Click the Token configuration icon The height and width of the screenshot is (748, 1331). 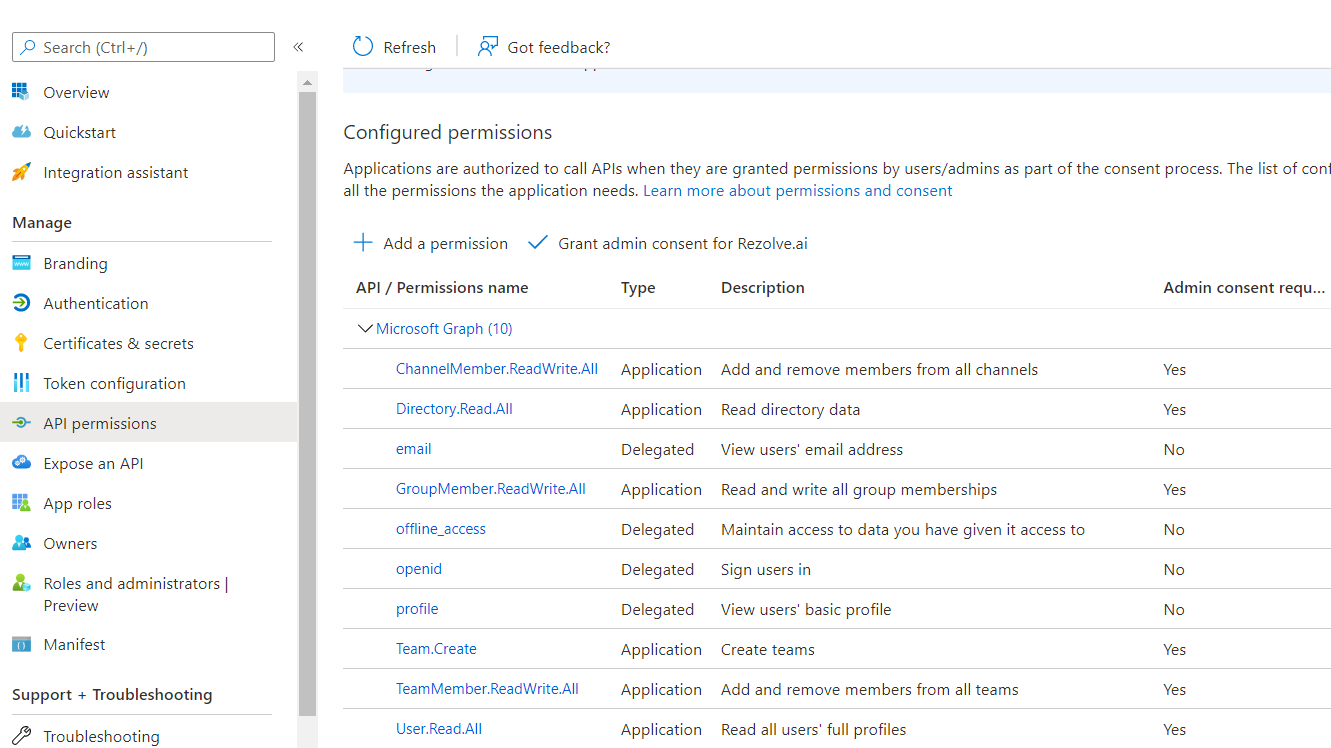pos(21,383)
